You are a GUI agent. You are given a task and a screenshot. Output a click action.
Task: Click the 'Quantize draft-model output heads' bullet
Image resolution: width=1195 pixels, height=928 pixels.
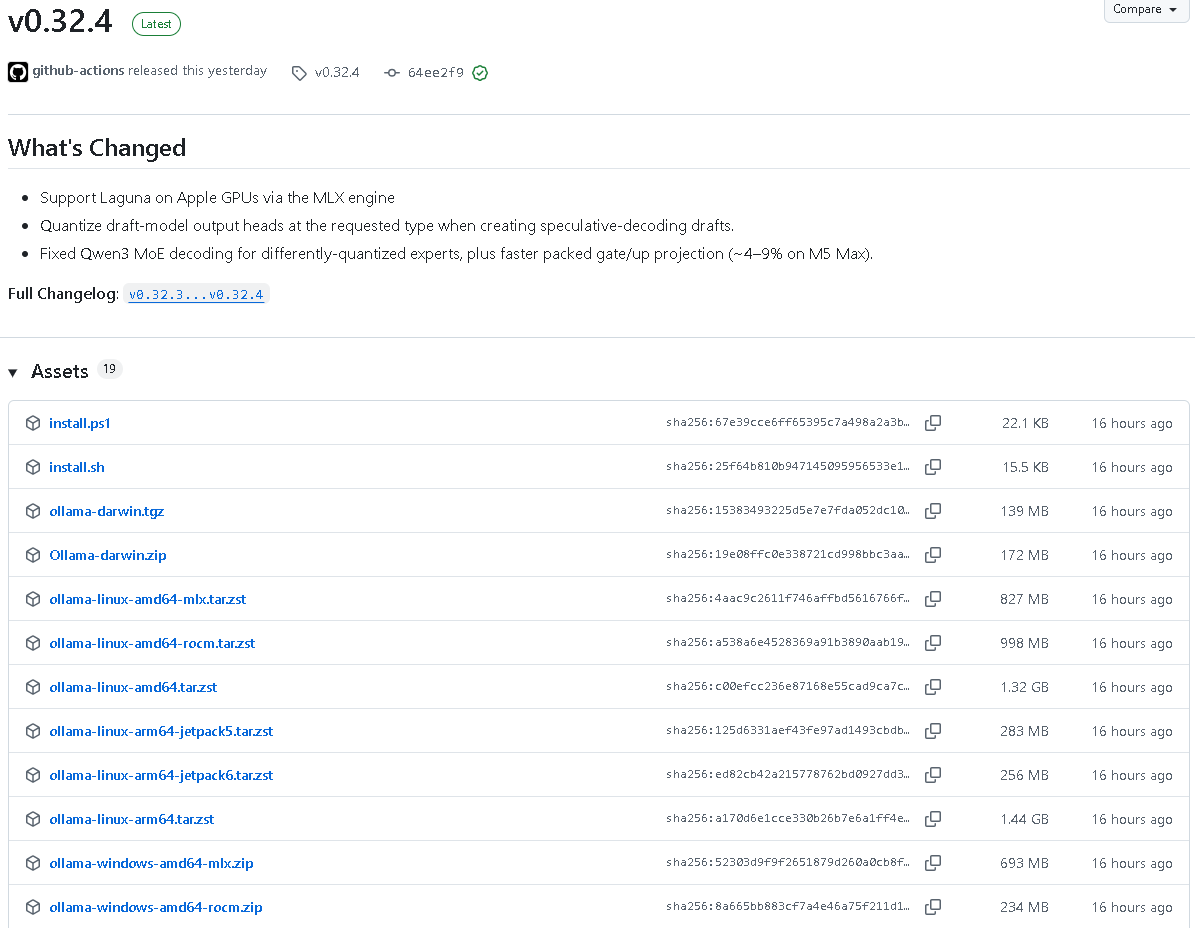(x=387, y=226)
